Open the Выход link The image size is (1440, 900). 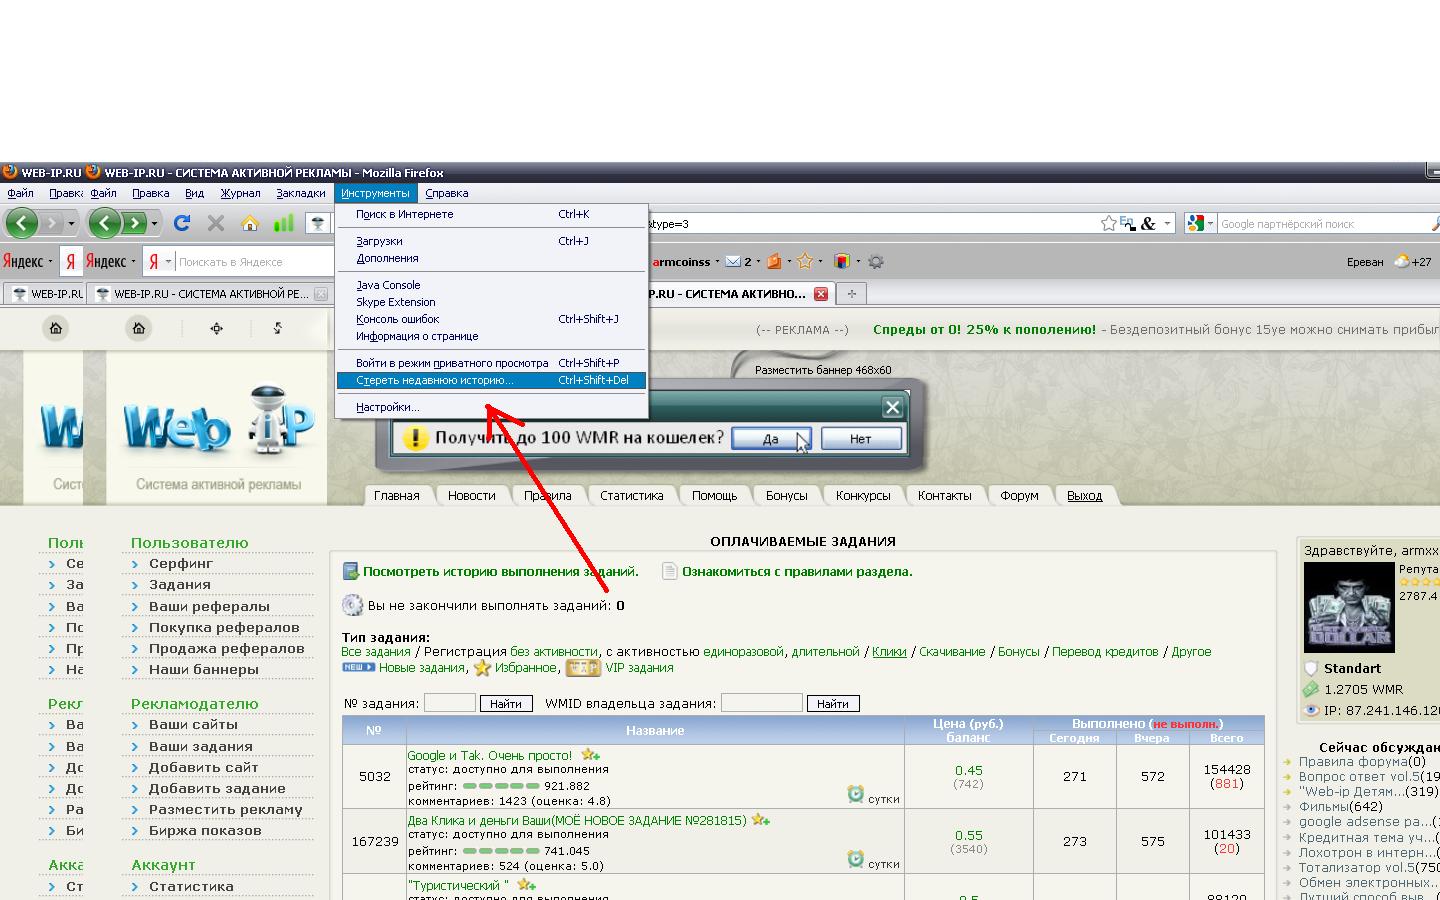(x=1084, y=495)
